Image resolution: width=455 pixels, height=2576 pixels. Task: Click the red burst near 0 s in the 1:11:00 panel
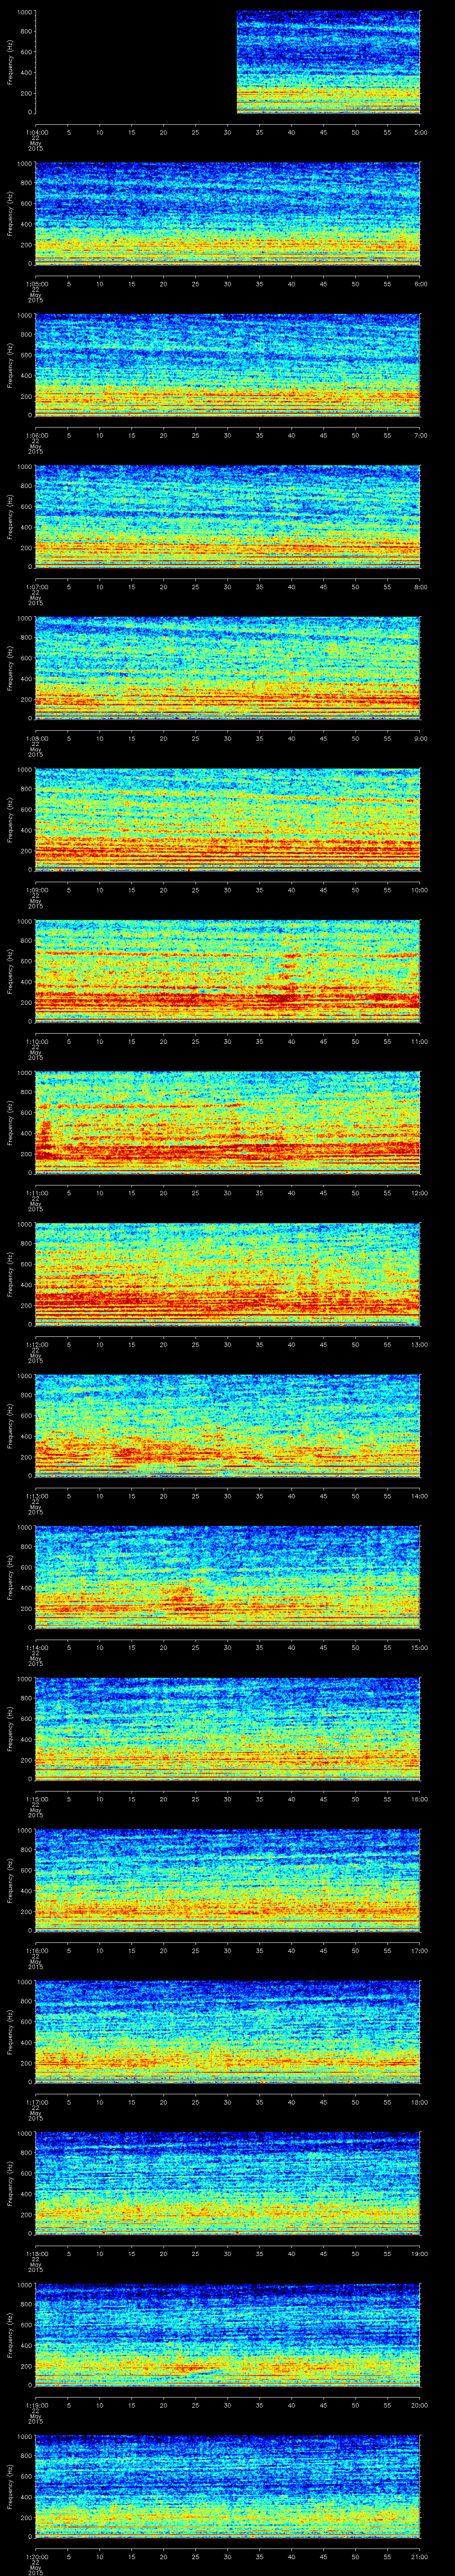pos(45,1140)
